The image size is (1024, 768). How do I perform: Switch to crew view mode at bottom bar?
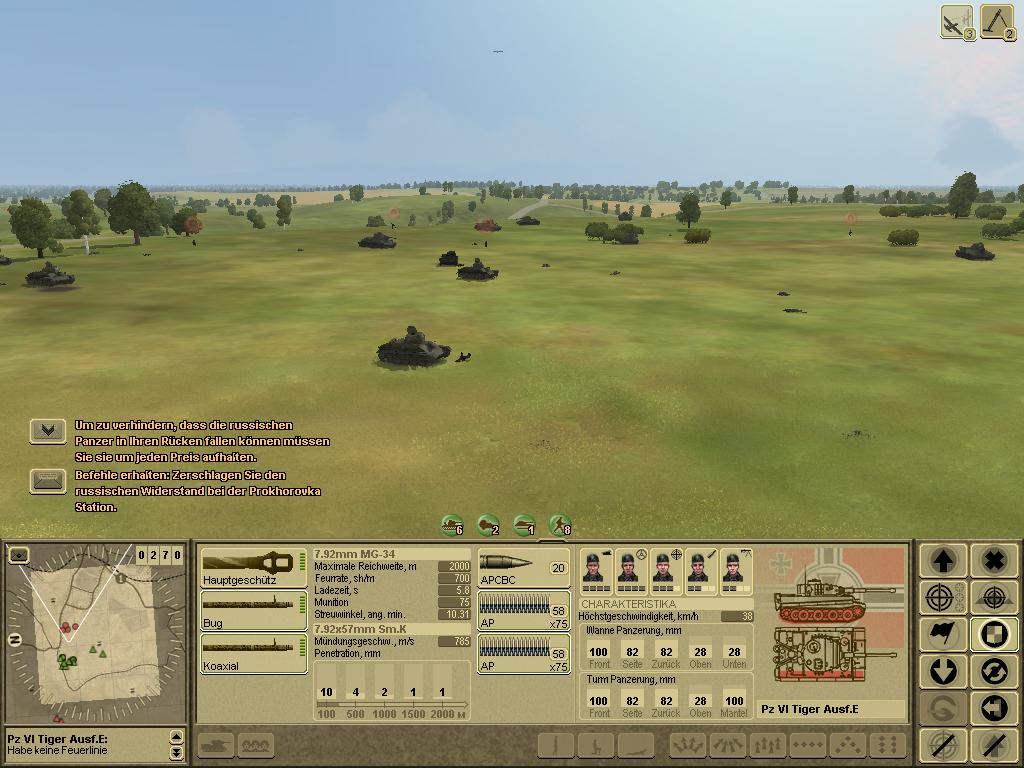click(255, 745)
